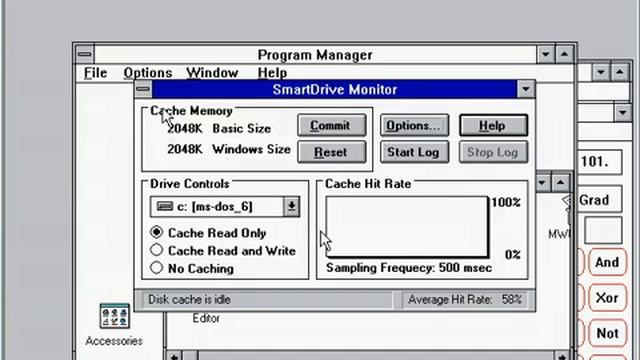Open the Options menu in Program Manager
Image resolution: width=640 pixels, height=360 pixels.
(148, 73)
